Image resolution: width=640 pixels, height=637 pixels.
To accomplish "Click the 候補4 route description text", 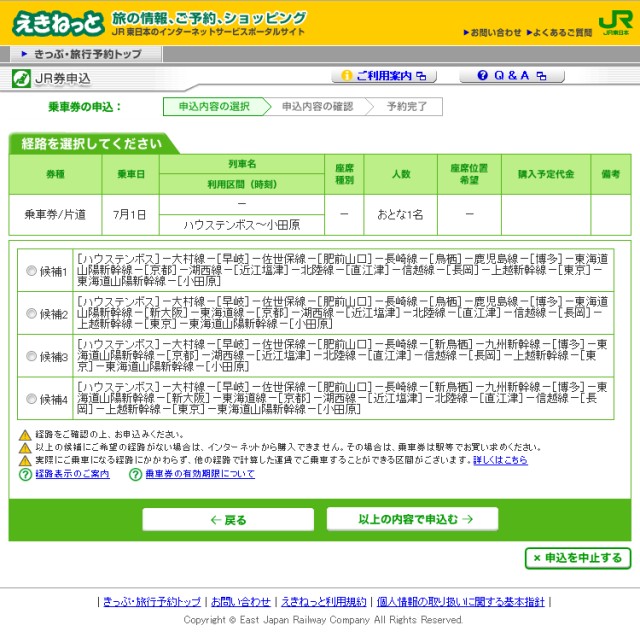I will (343, 398).
